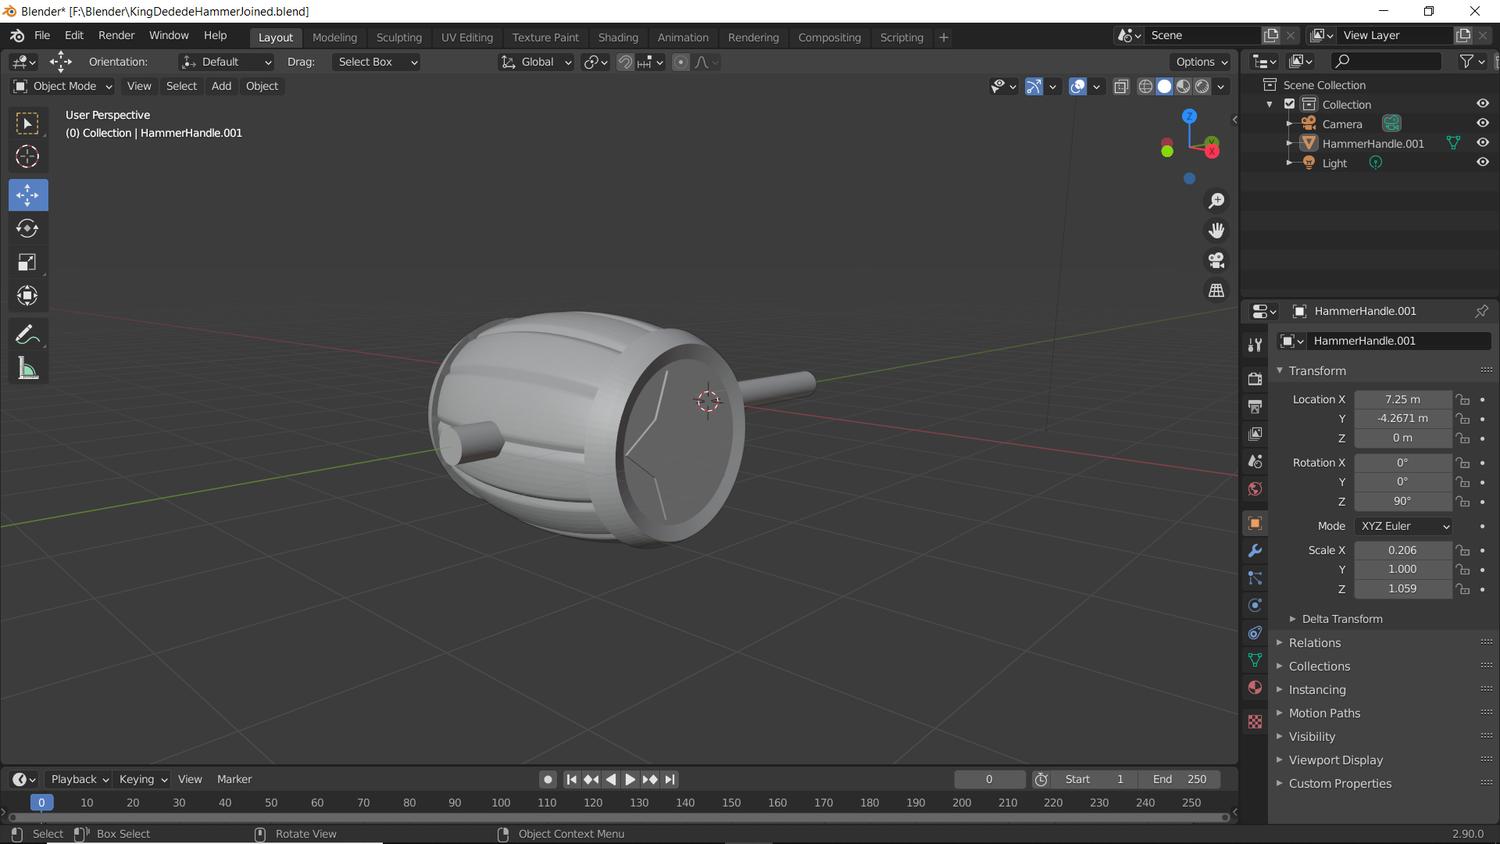Select the Rotate tool in the toolbar
This screenshot has width=1500, height=844.
pyautogui.click(x=27, y=229)
